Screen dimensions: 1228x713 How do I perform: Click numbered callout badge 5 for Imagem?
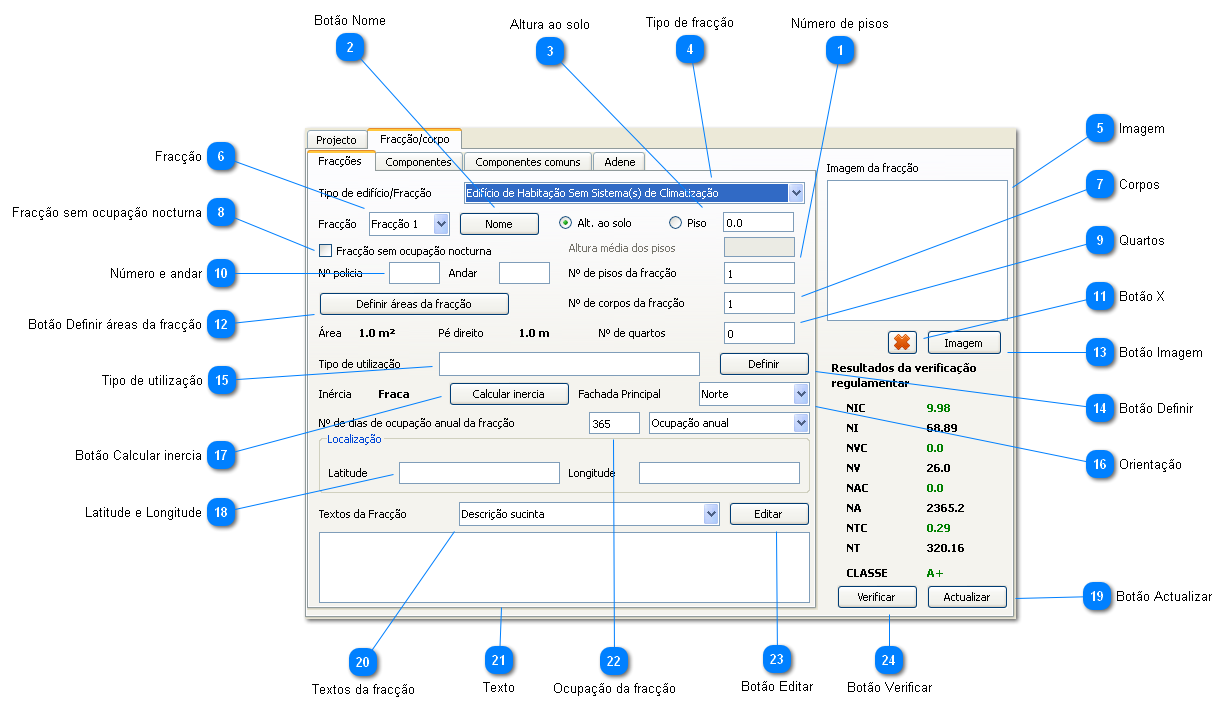click(1100, 128)
